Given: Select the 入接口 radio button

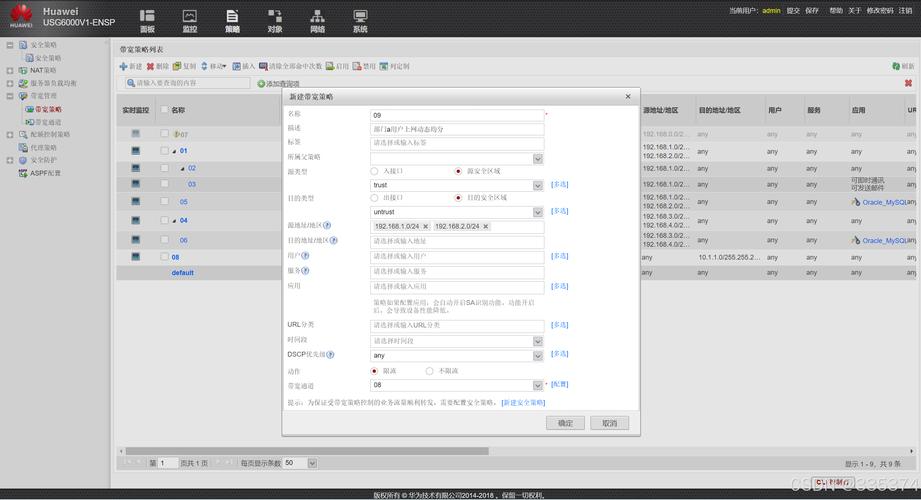Looking at the screenshot, I should (374, 171).
